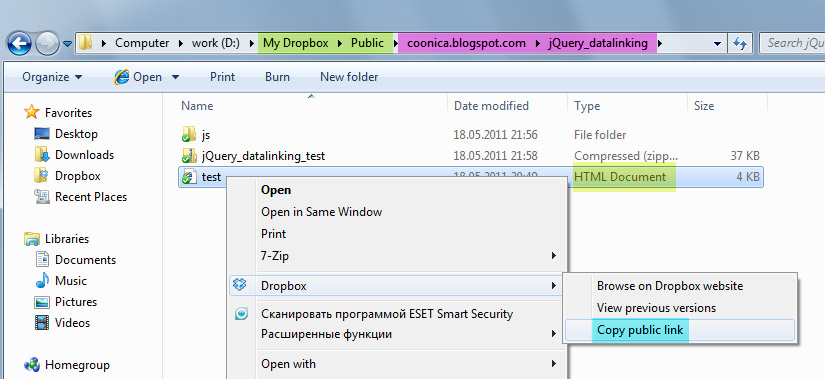Click the Back navigation arrow button
This screenshot has width=825, height=379.
(19, 44)
